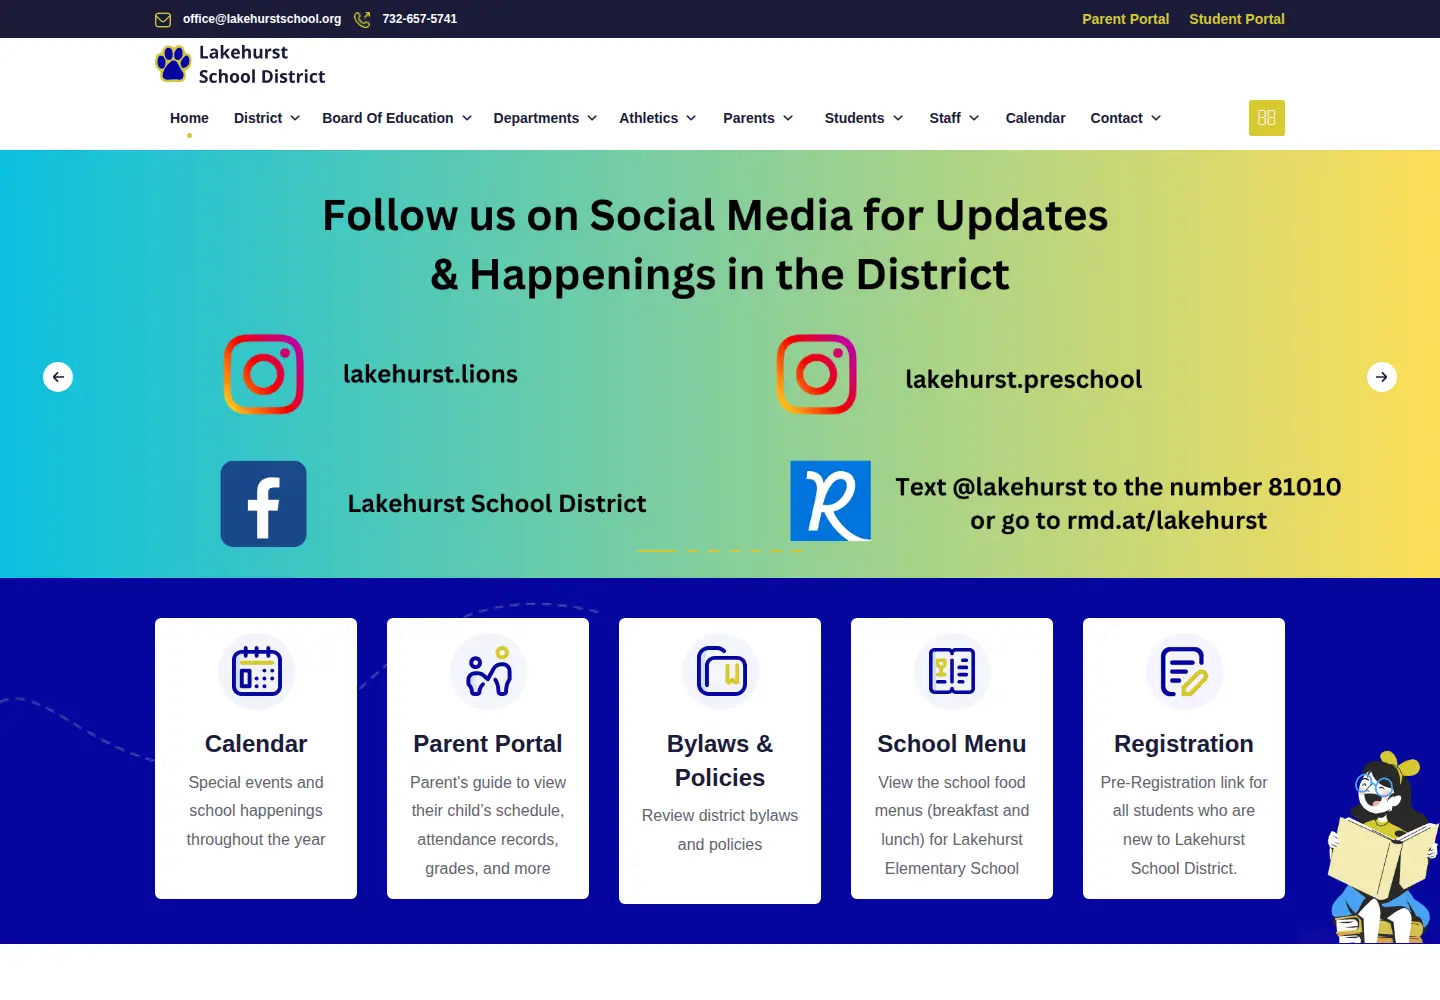Open the School Menu card heading
The width and height of the screenshot is (1440, 1000).
pos(952,744)
